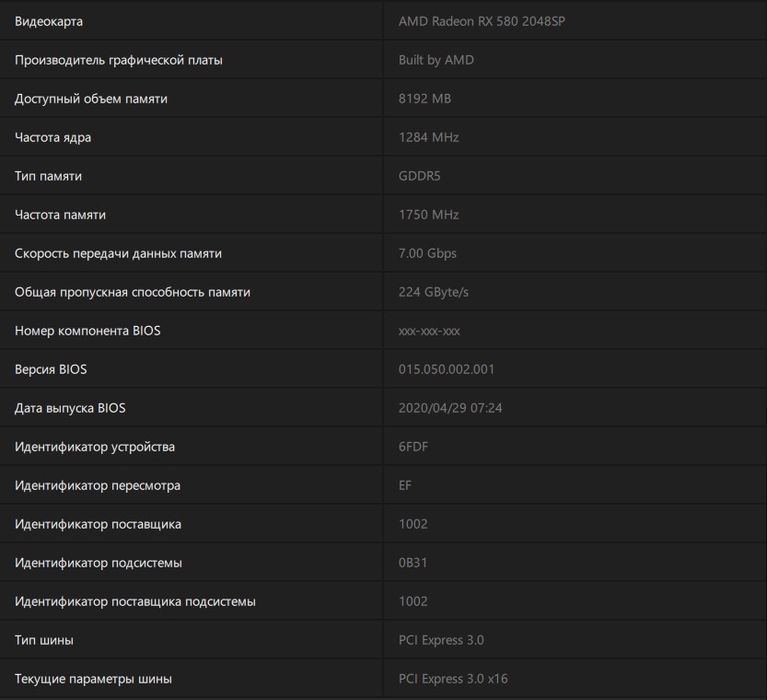Click the Идентификатор поставщика подсистемы label

135,601
